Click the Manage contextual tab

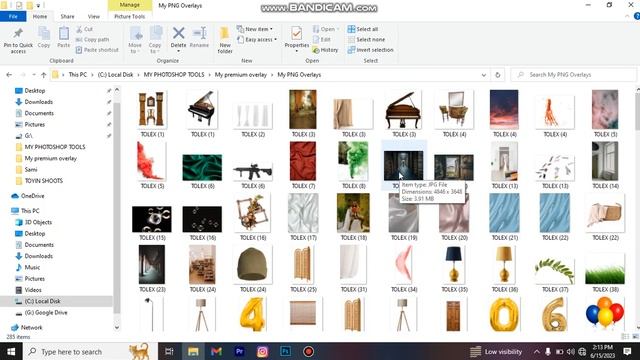coord(129,5)
